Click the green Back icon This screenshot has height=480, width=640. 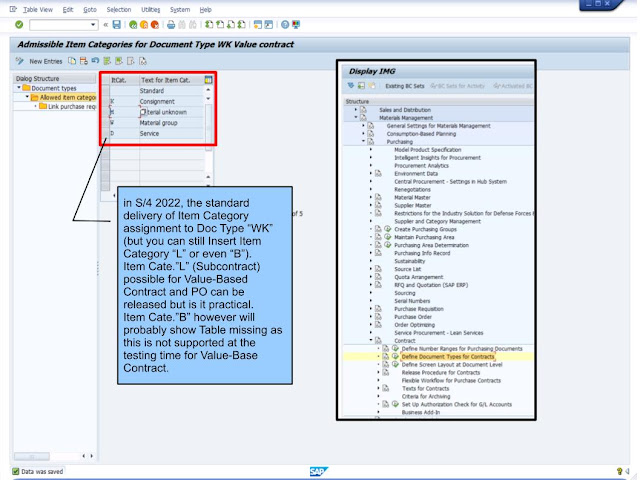[133, 25]
